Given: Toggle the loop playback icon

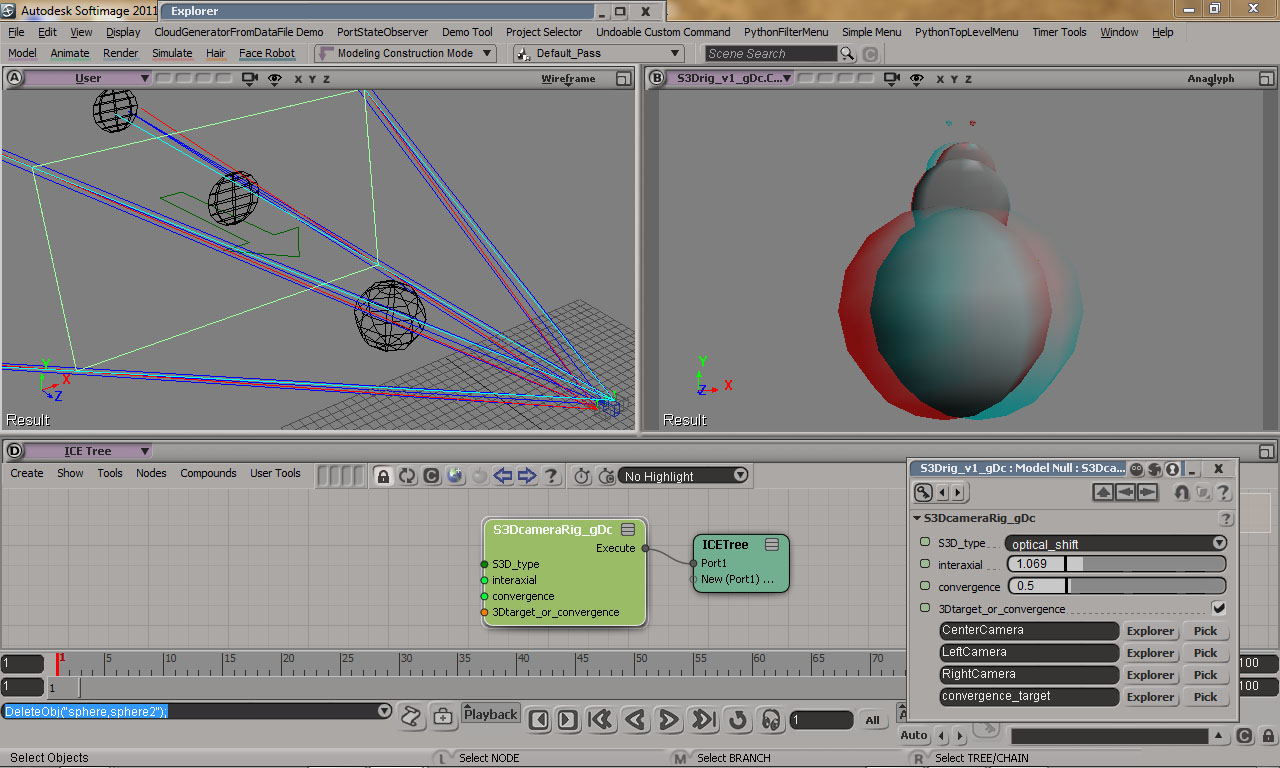Looking at the screenshot, I should coord(738,719).
